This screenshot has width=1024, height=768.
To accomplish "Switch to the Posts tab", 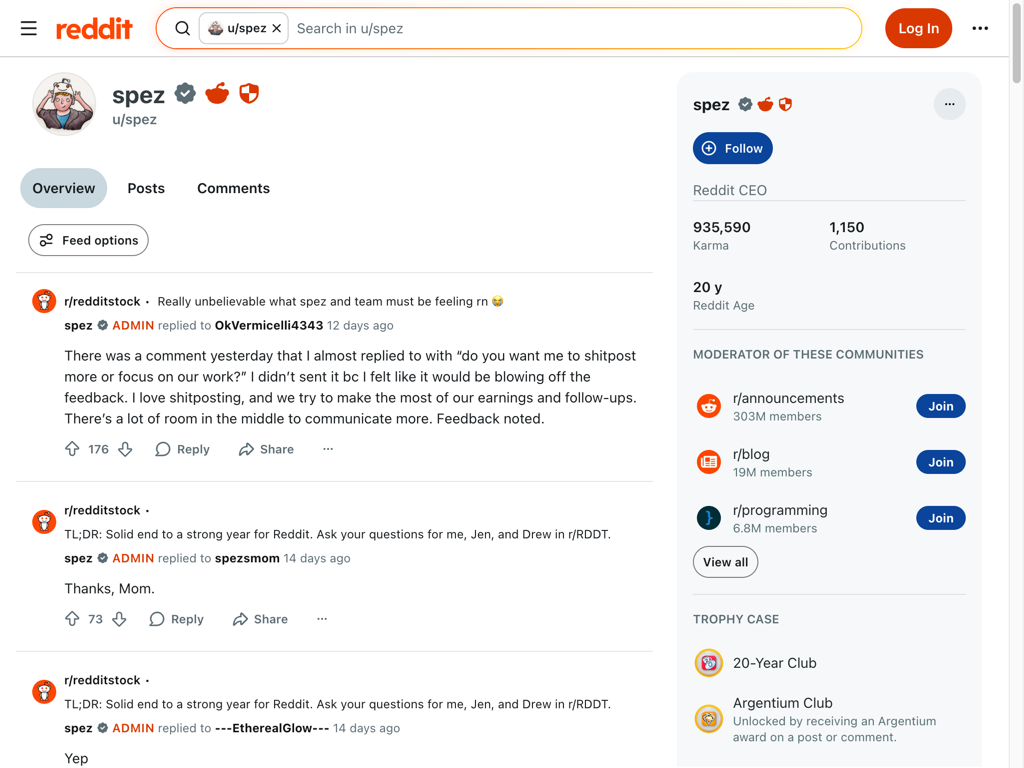I will click(x=146, y=188).
